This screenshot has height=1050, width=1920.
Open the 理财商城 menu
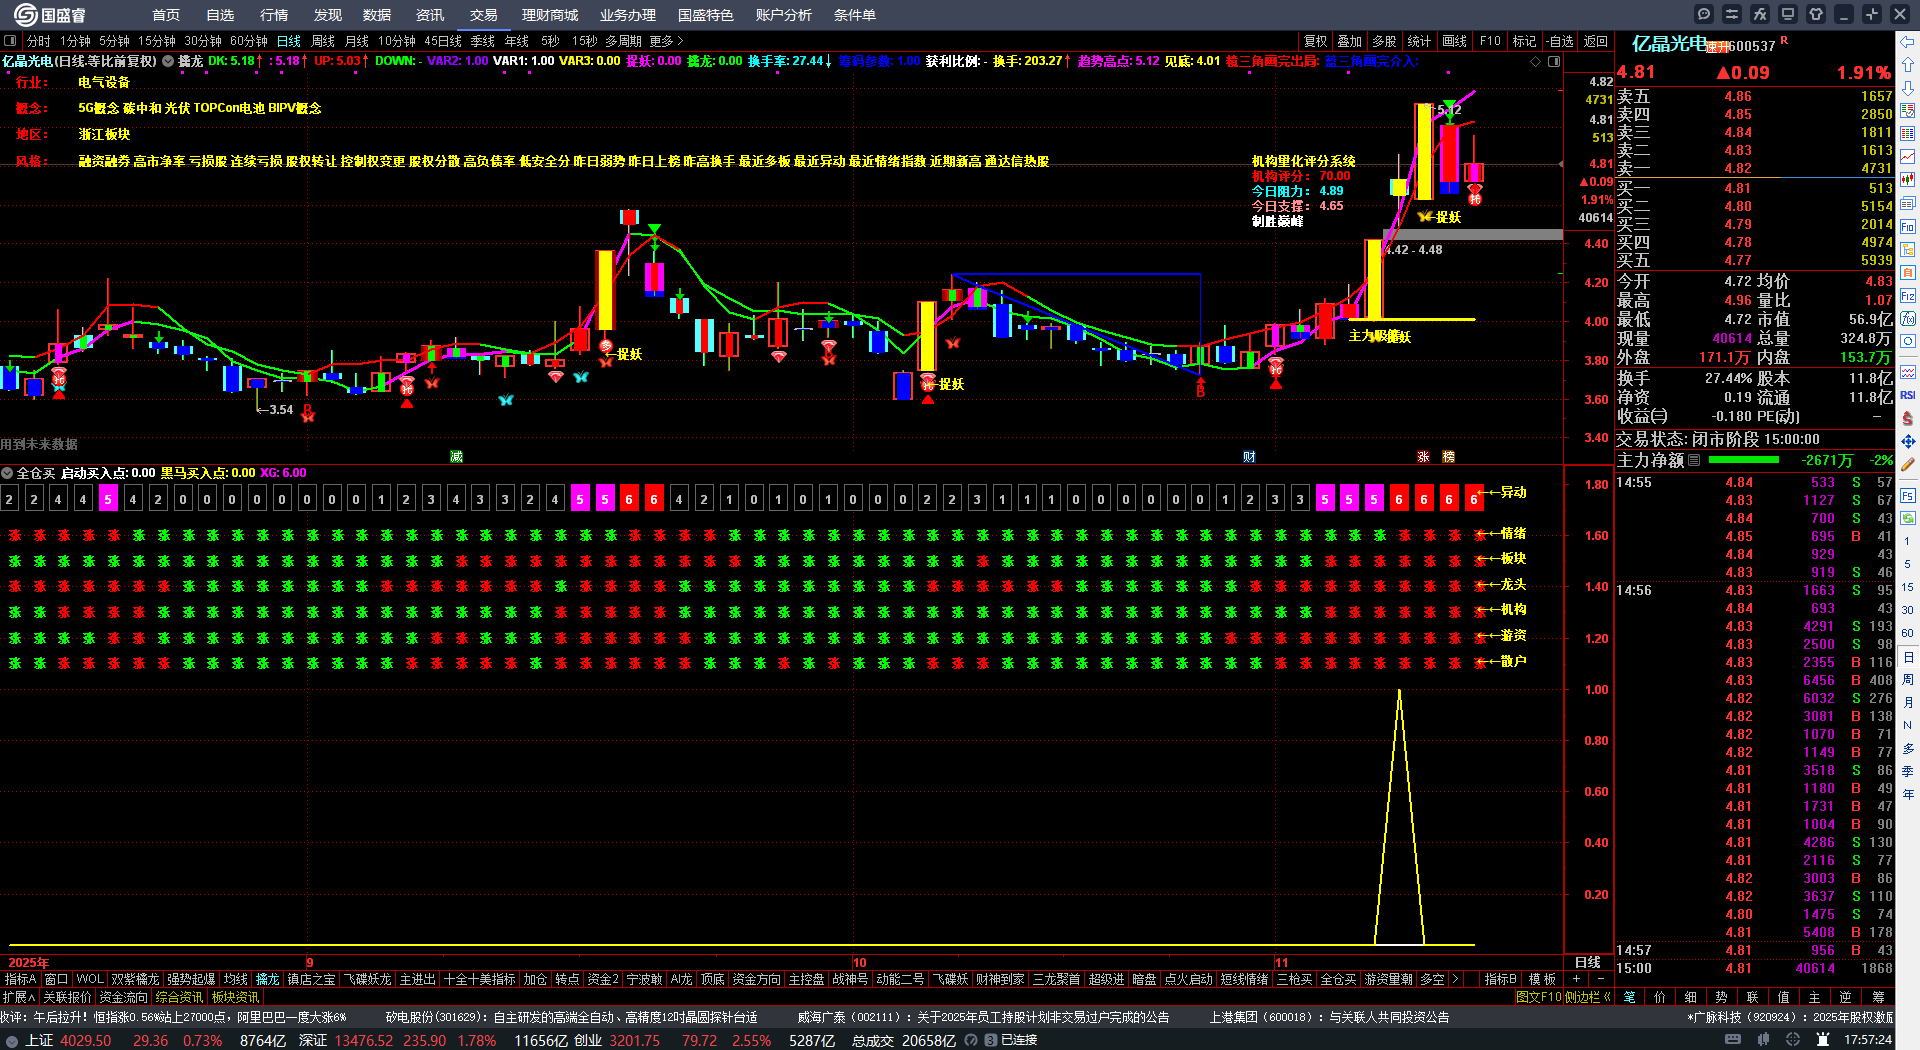click(550, 15)
